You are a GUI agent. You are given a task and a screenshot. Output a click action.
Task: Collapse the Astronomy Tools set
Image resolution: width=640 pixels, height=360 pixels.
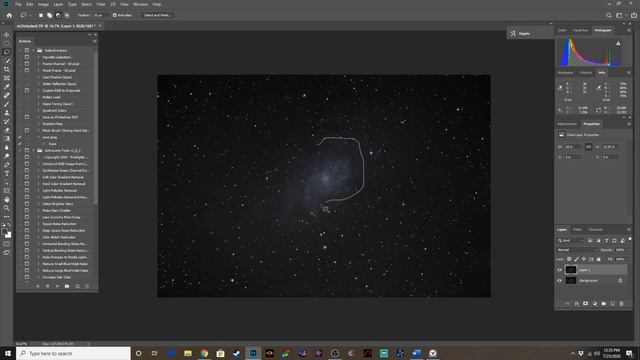[x=34, y=150]
